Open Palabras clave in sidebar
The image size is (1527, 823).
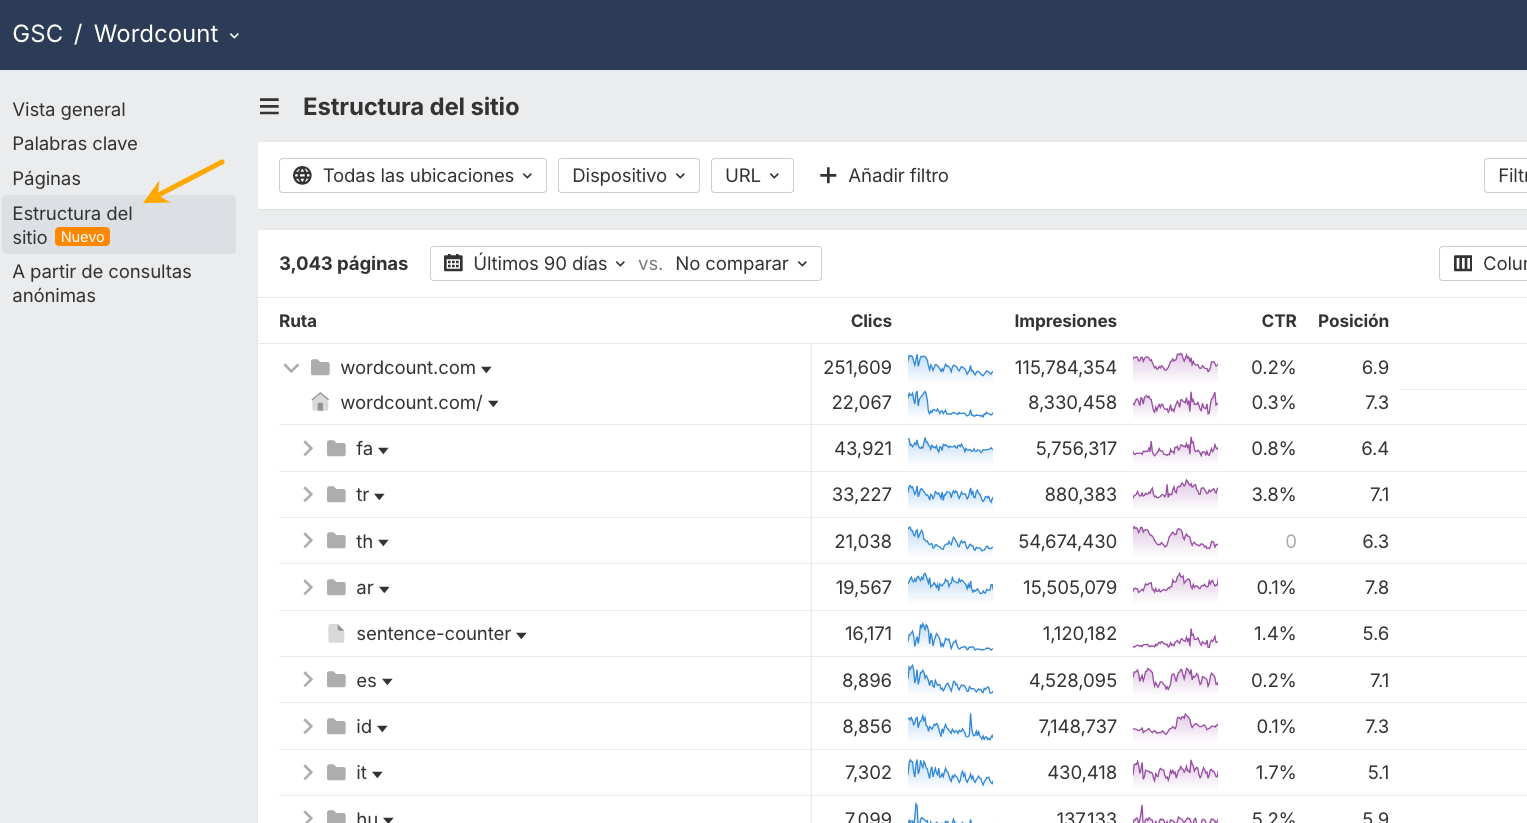pyautogui.click(x=75, y=144)
